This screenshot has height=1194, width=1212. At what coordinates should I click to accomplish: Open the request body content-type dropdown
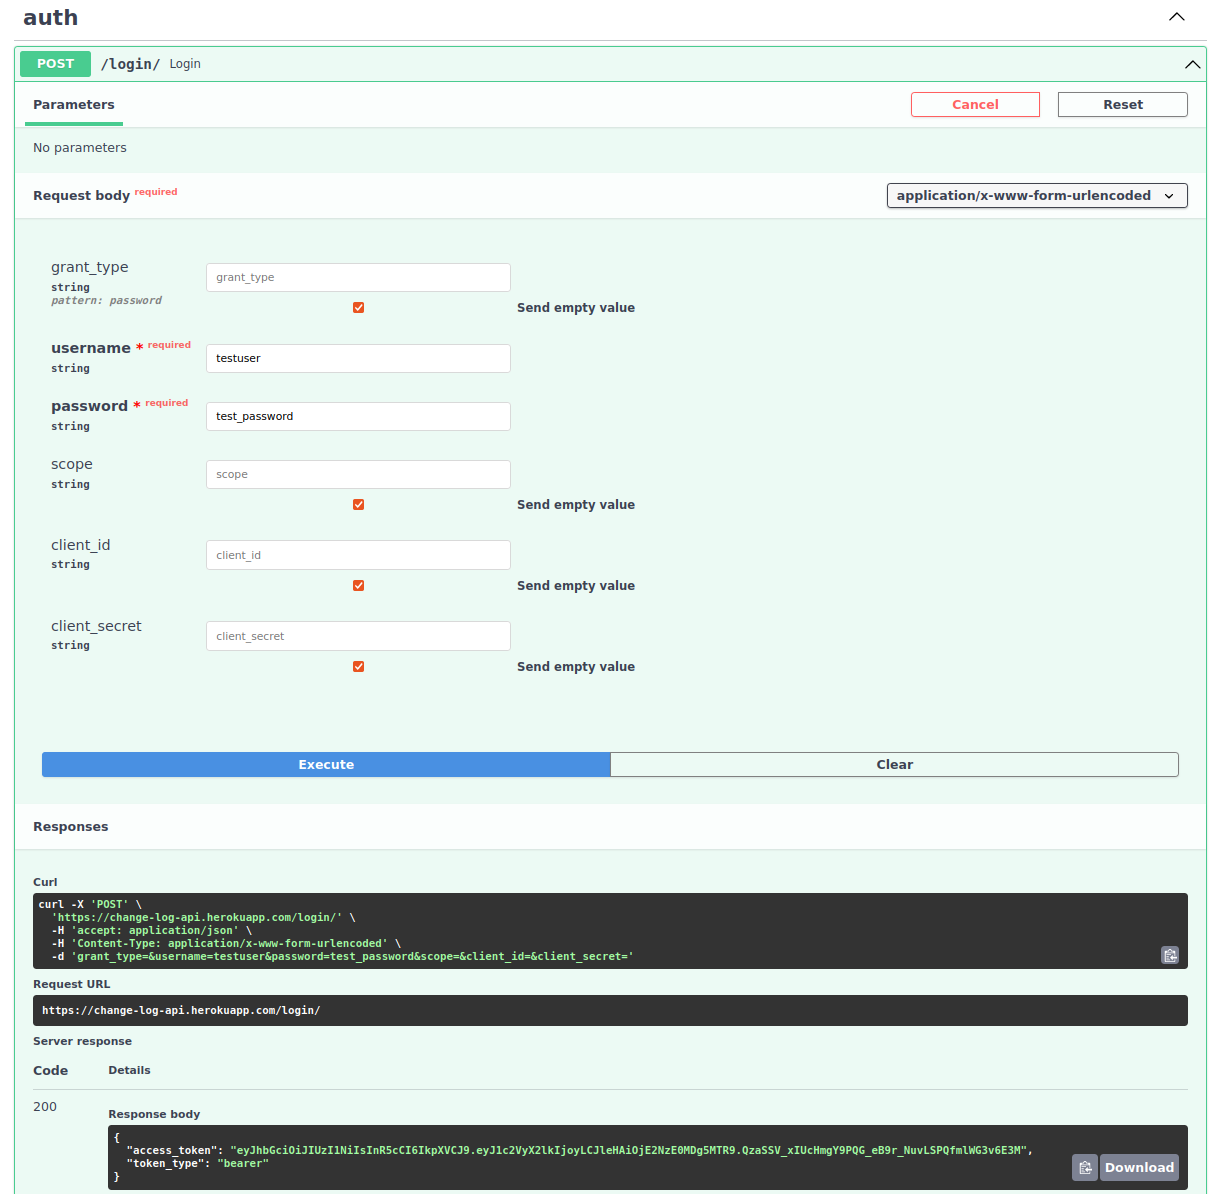(1036, 195)
